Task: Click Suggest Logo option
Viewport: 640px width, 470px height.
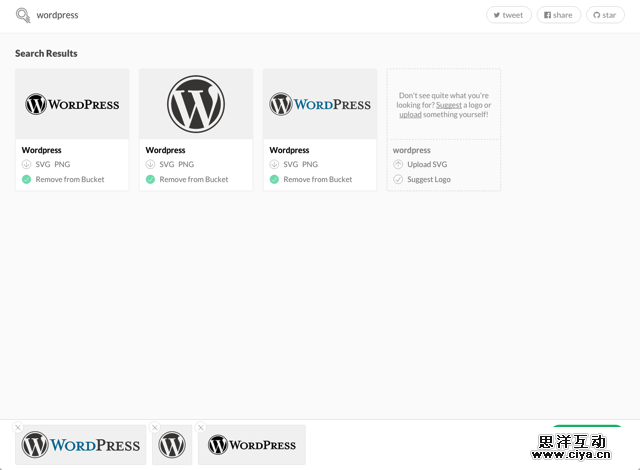Action: 429,180
